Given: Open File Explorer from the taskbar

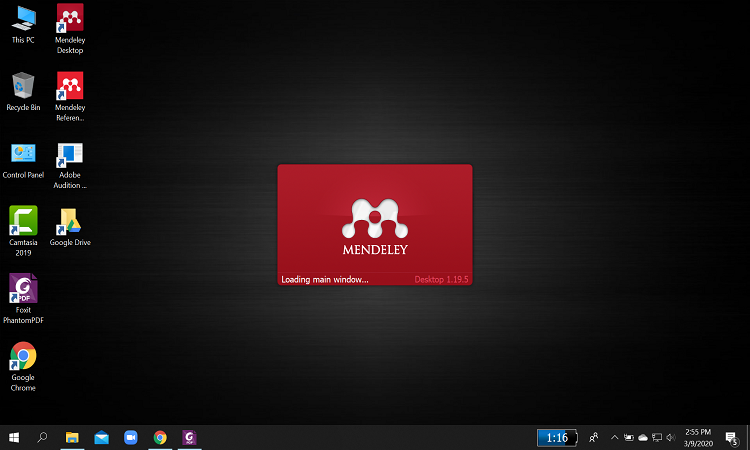Looking at the screenshot, I should 72,437.
